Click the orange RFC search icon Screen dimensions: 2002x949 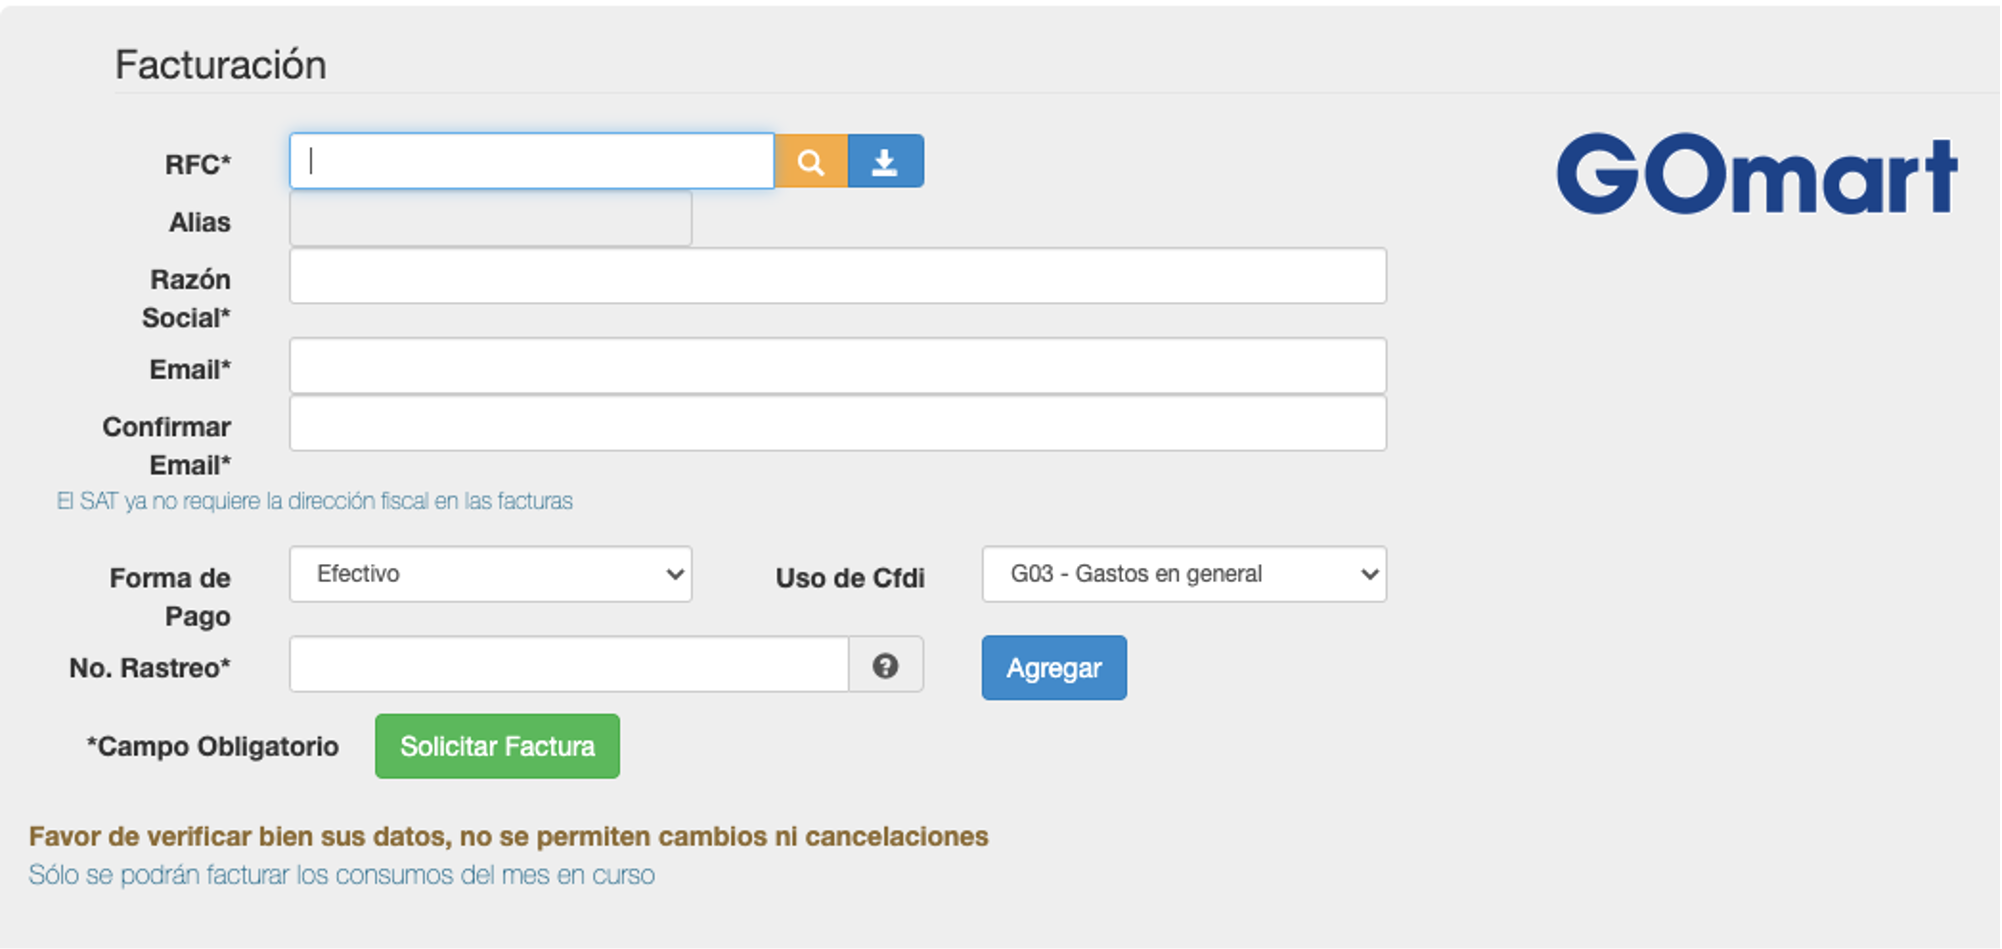[811, 162]
